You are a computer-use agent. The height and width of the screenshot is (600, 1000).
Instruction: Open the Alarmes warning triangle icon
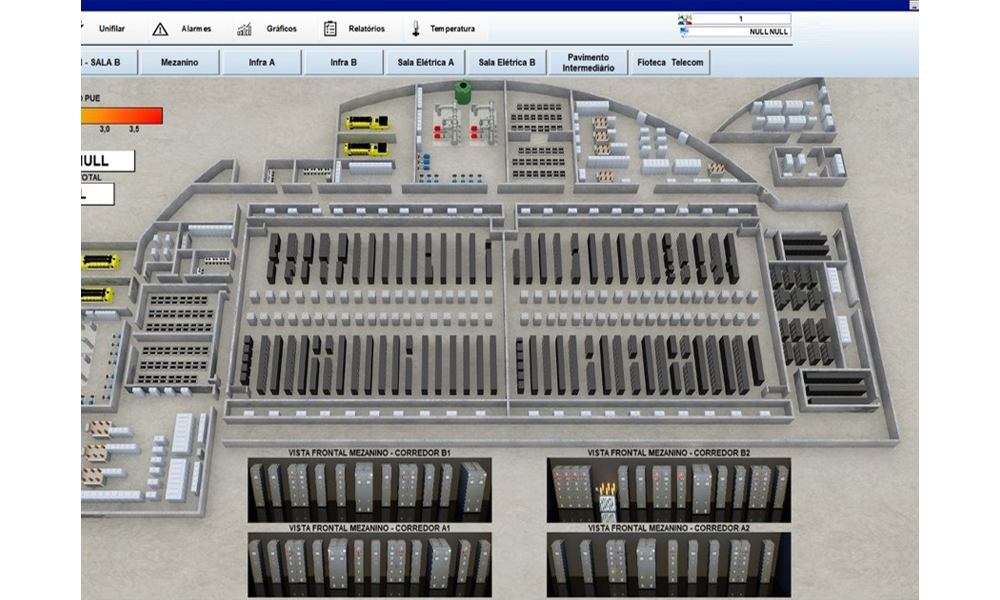coord(160,29)
